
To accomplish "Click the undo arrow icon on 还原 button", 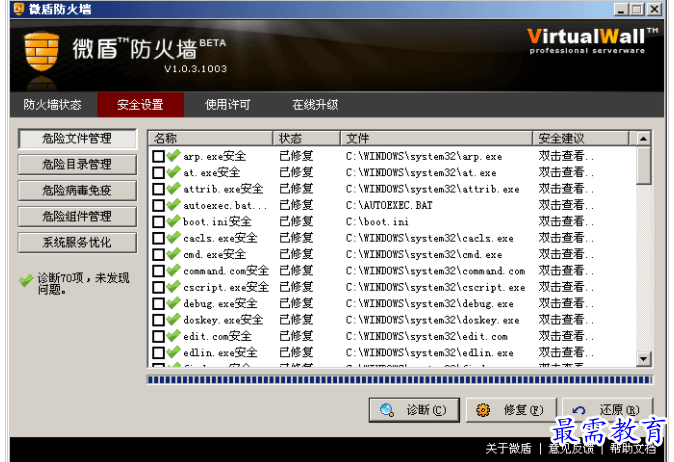I will (x=579, y=410).
